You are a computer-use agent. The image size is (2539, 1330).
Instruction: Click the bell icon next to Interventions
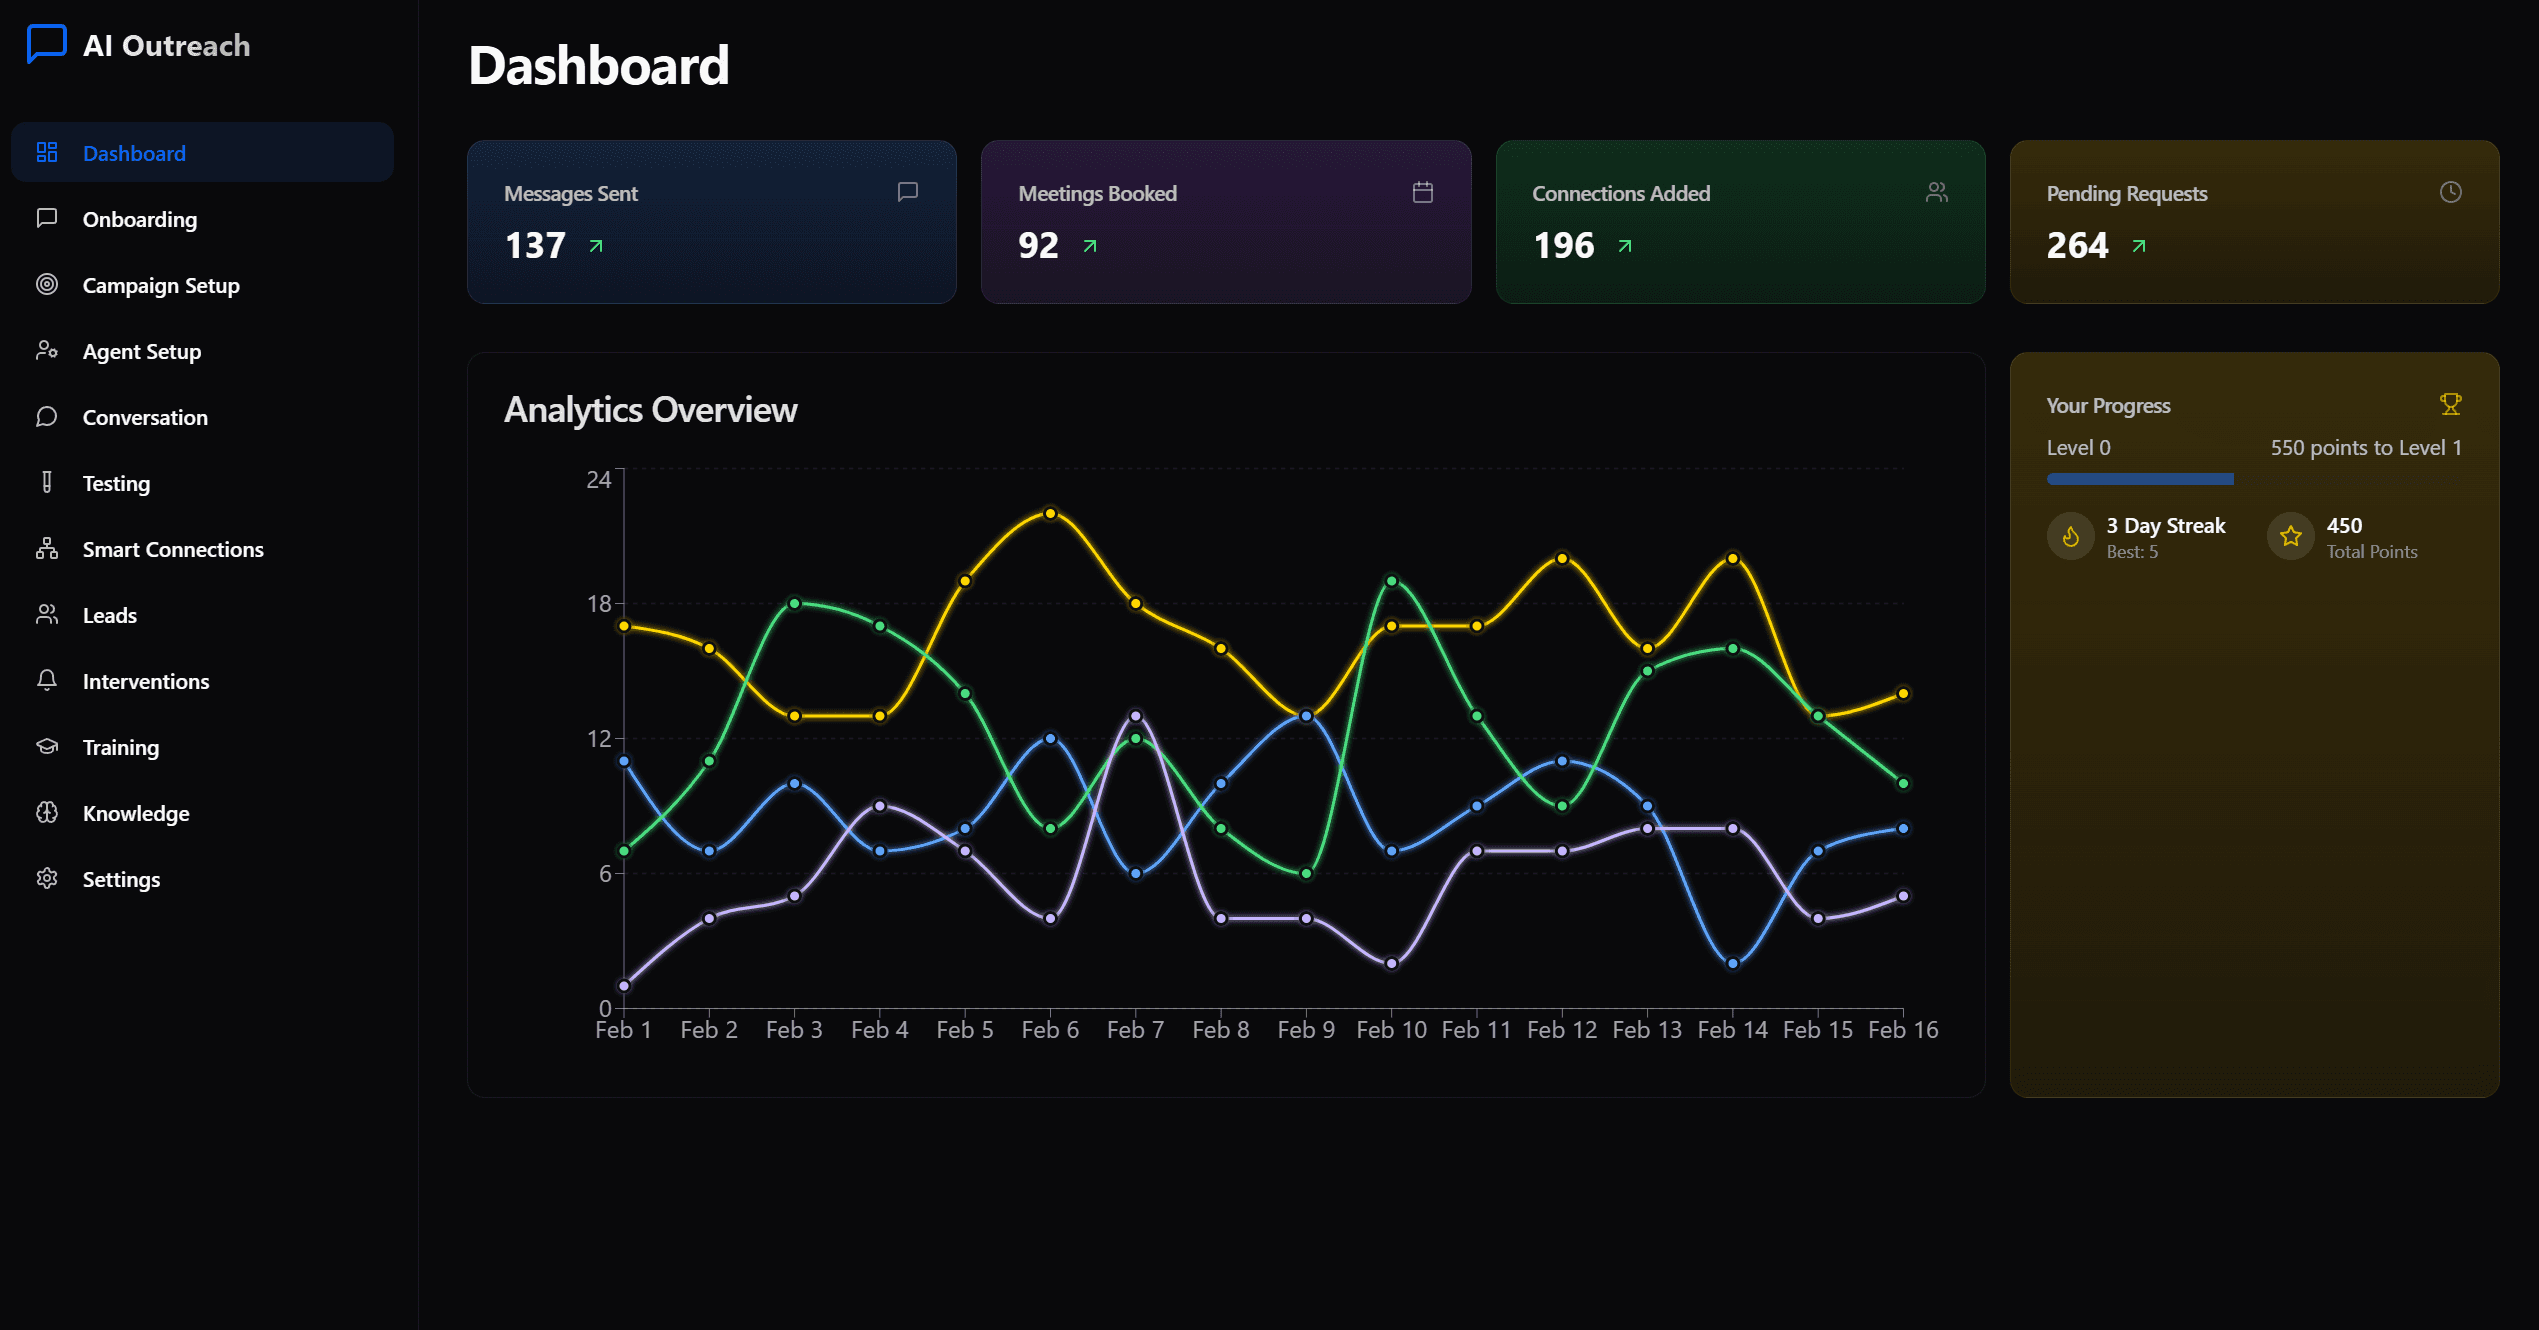(x=47, y=680)
